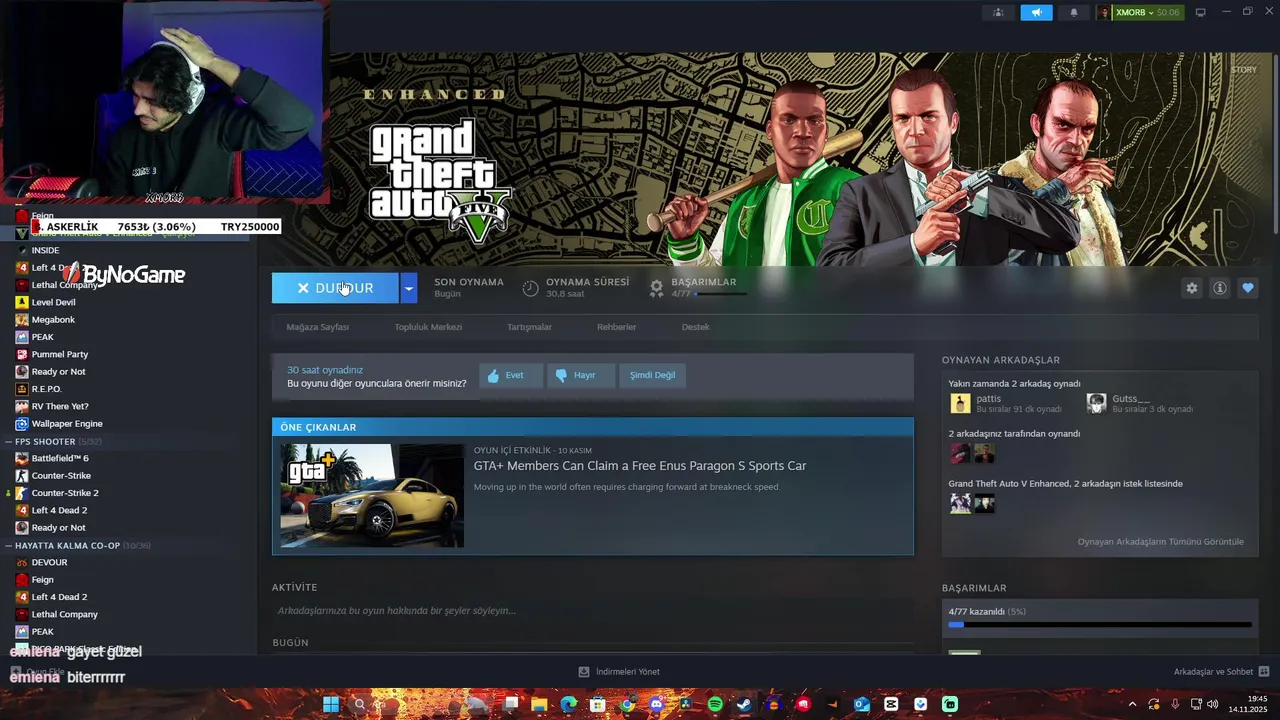This screenshot has width=1280, height=720.
Task: Switch to Big Picture mode monitor icon
Action: pyautogui.click(x=1201, y=12)
